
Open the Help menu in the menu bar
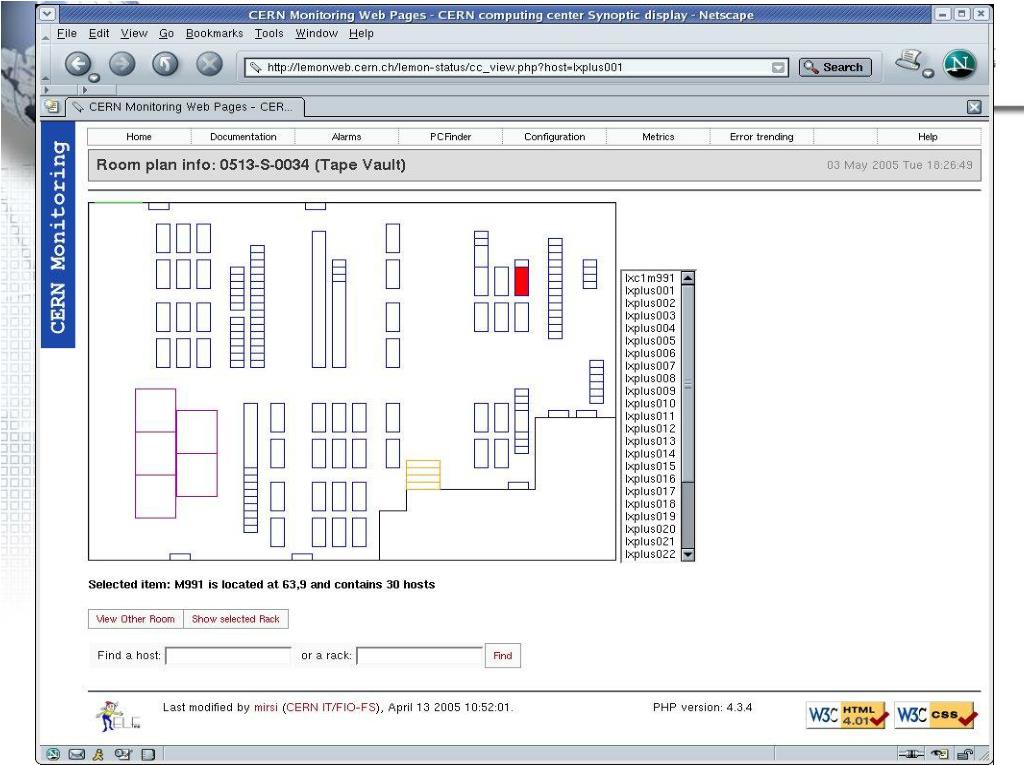pos(361,33)
